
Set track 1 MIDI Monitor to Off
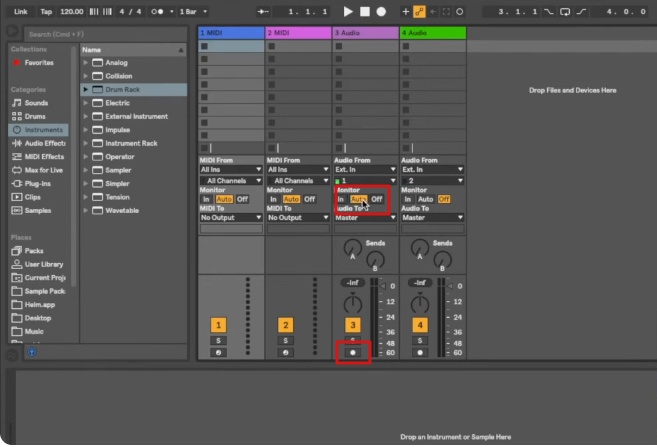coord(243,199)
